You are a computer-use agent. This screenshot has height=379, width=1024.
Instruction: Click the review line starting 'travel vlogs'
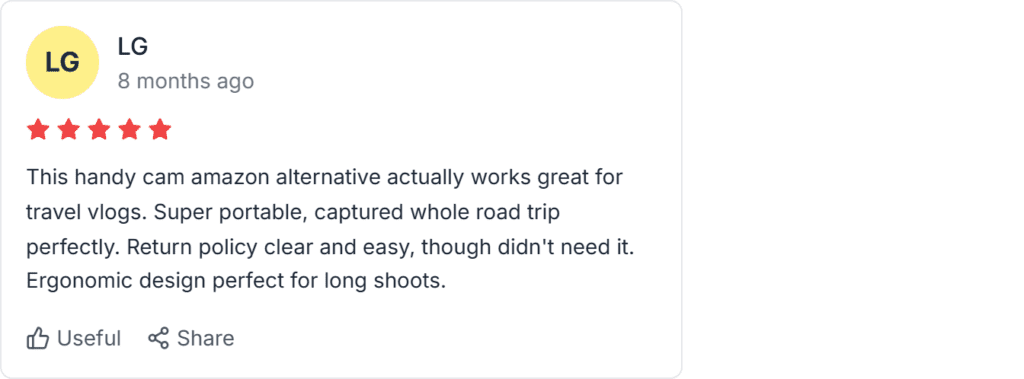[293, 212]
